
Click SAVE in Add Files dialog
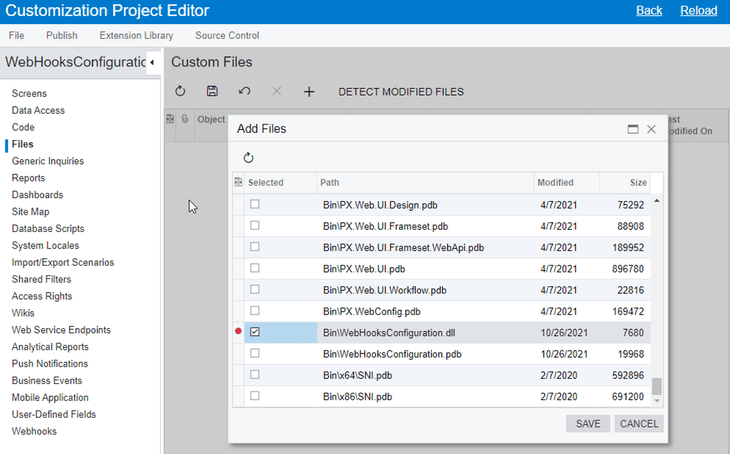(588, 424)
